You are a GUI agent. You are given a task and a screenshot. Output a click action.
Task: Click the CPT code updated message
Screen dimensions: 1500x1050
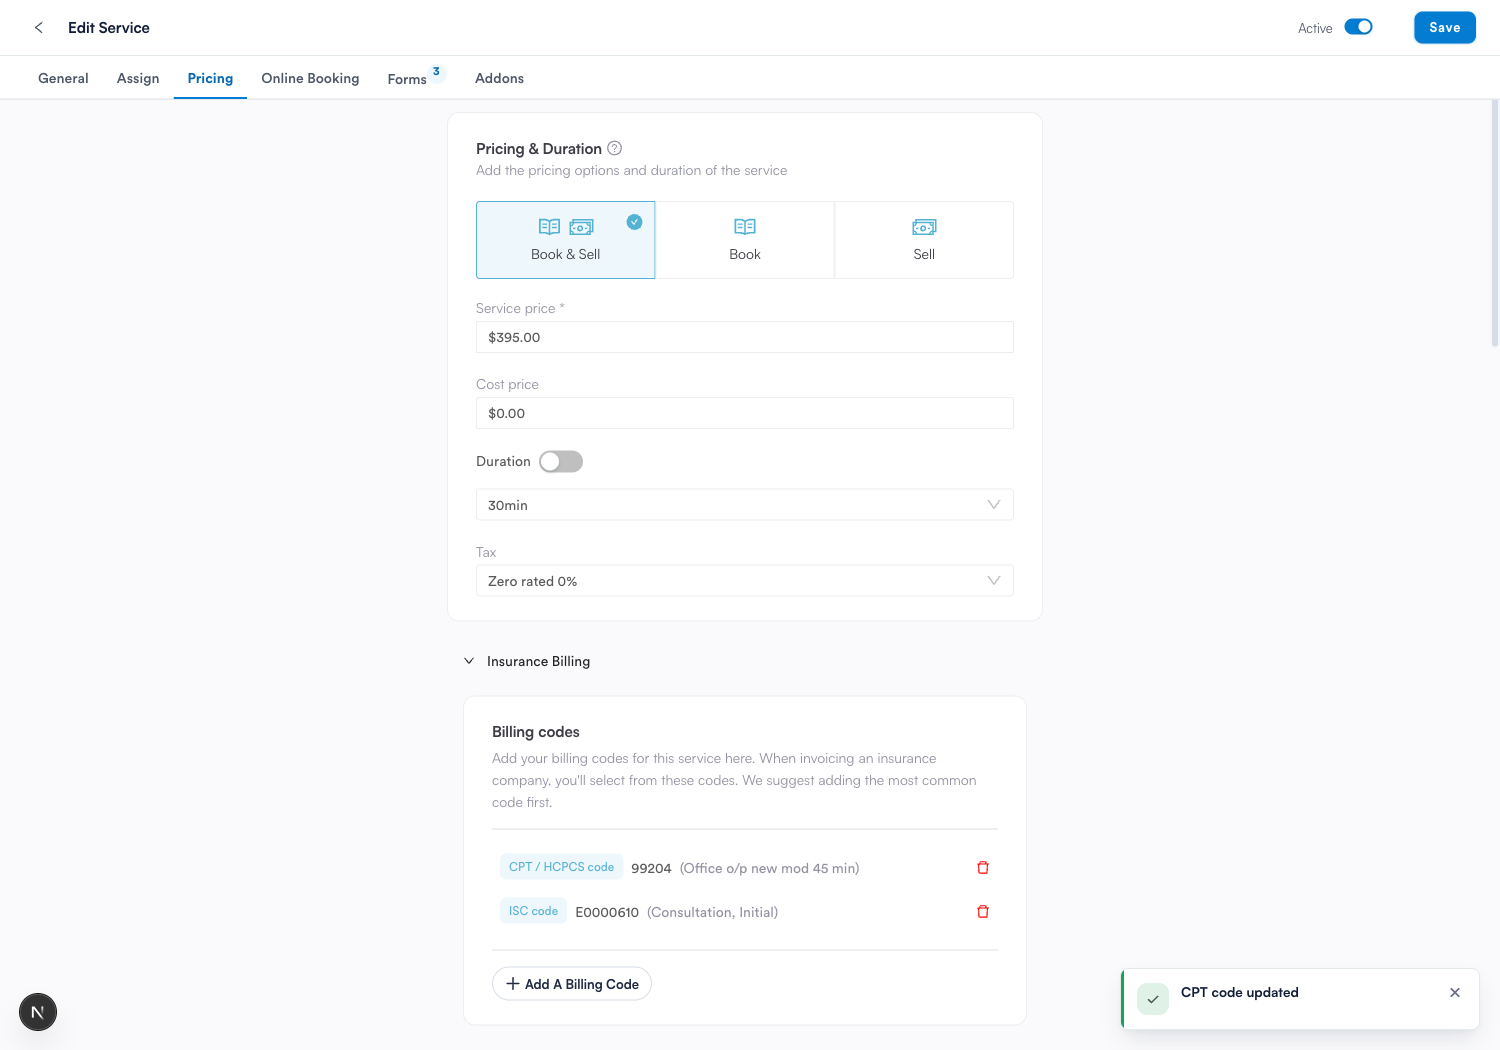click(1240, 992)
